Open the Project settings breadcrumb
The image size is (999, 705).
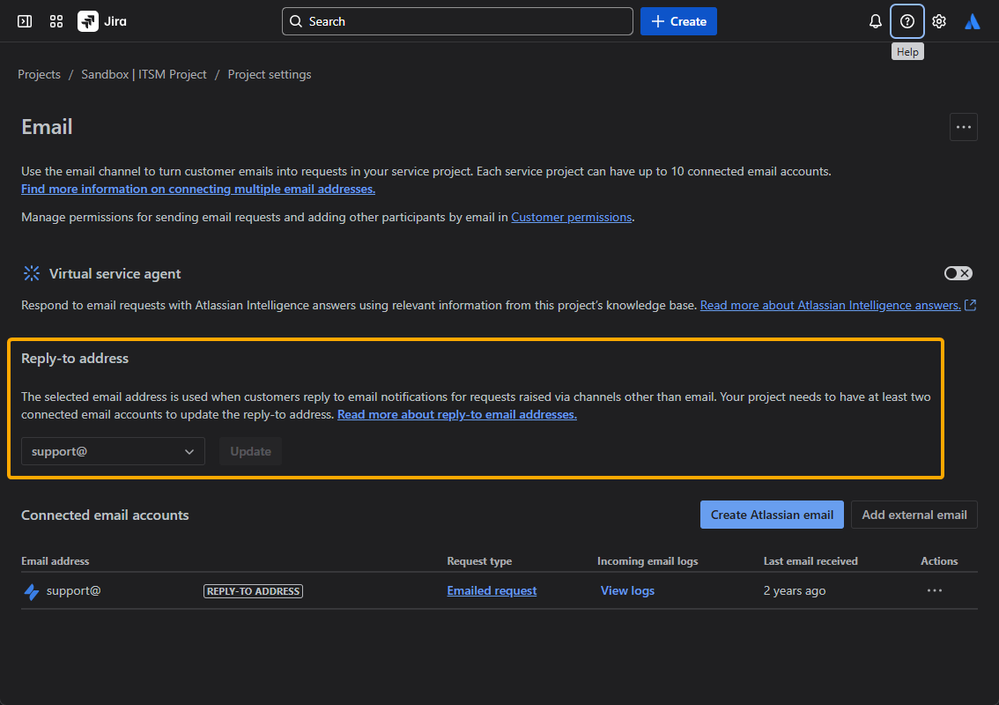(270, 75)
